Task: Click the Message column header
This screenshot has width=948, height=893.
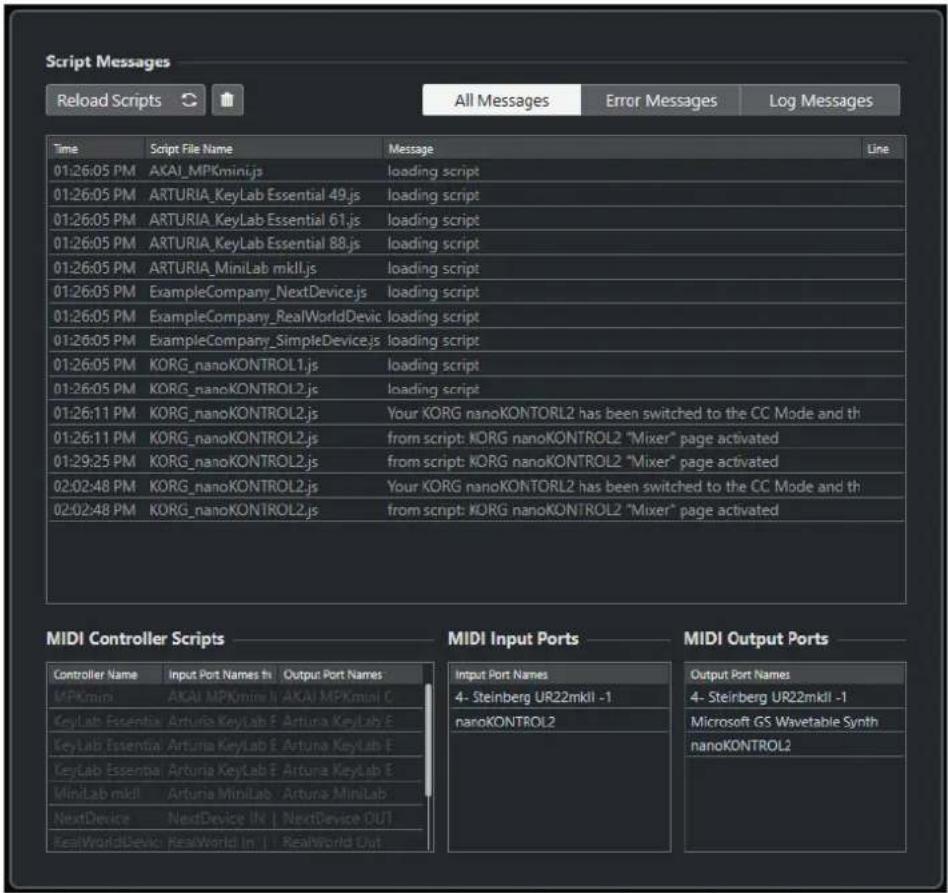Action: click(x=622, y=149)
